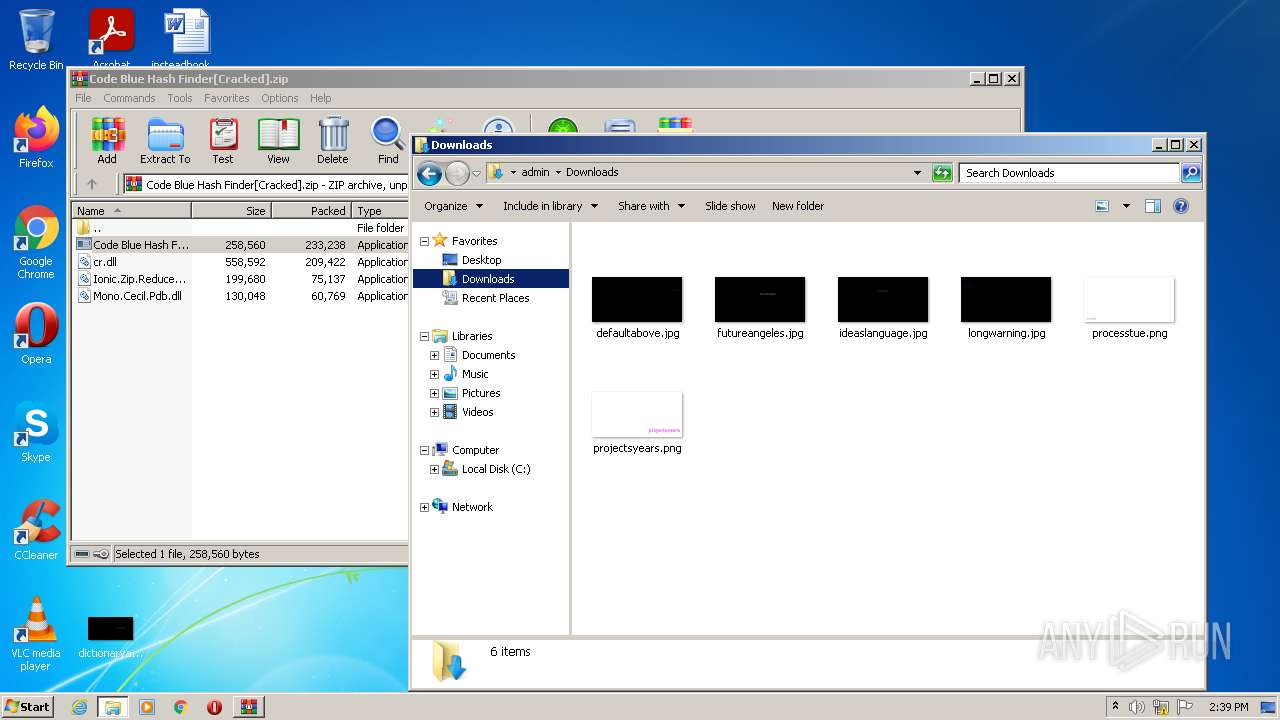Open the File menu in WinRAR
Screen dimensions: 1280x720
click(83, 98)
